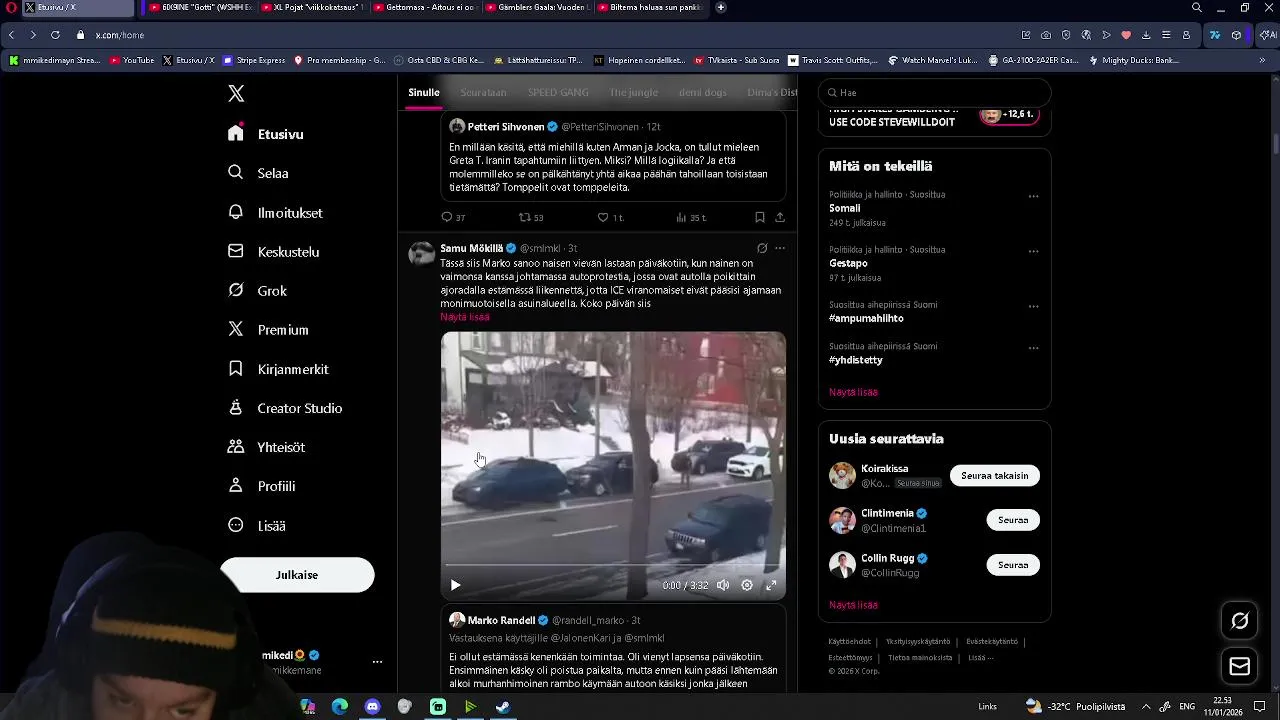Open Keskustelu messages from sidebar
1280x720 pixels.
click(274, 252)
